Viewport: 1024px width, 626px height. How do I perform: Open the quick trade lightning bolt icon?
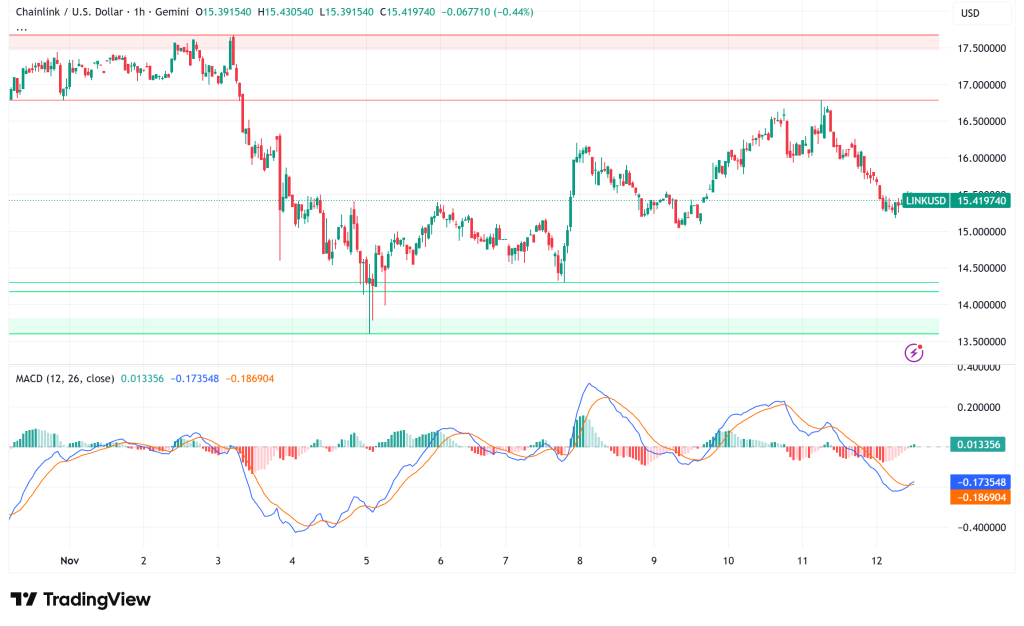(916, 352)
